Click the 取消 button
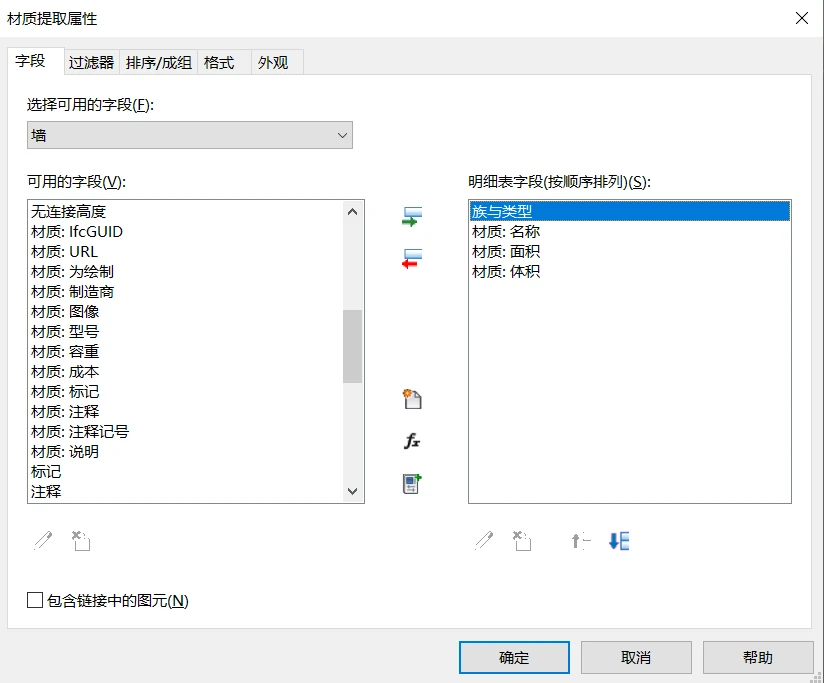Screen dimensions: 824x683 (x=636, y=657)
